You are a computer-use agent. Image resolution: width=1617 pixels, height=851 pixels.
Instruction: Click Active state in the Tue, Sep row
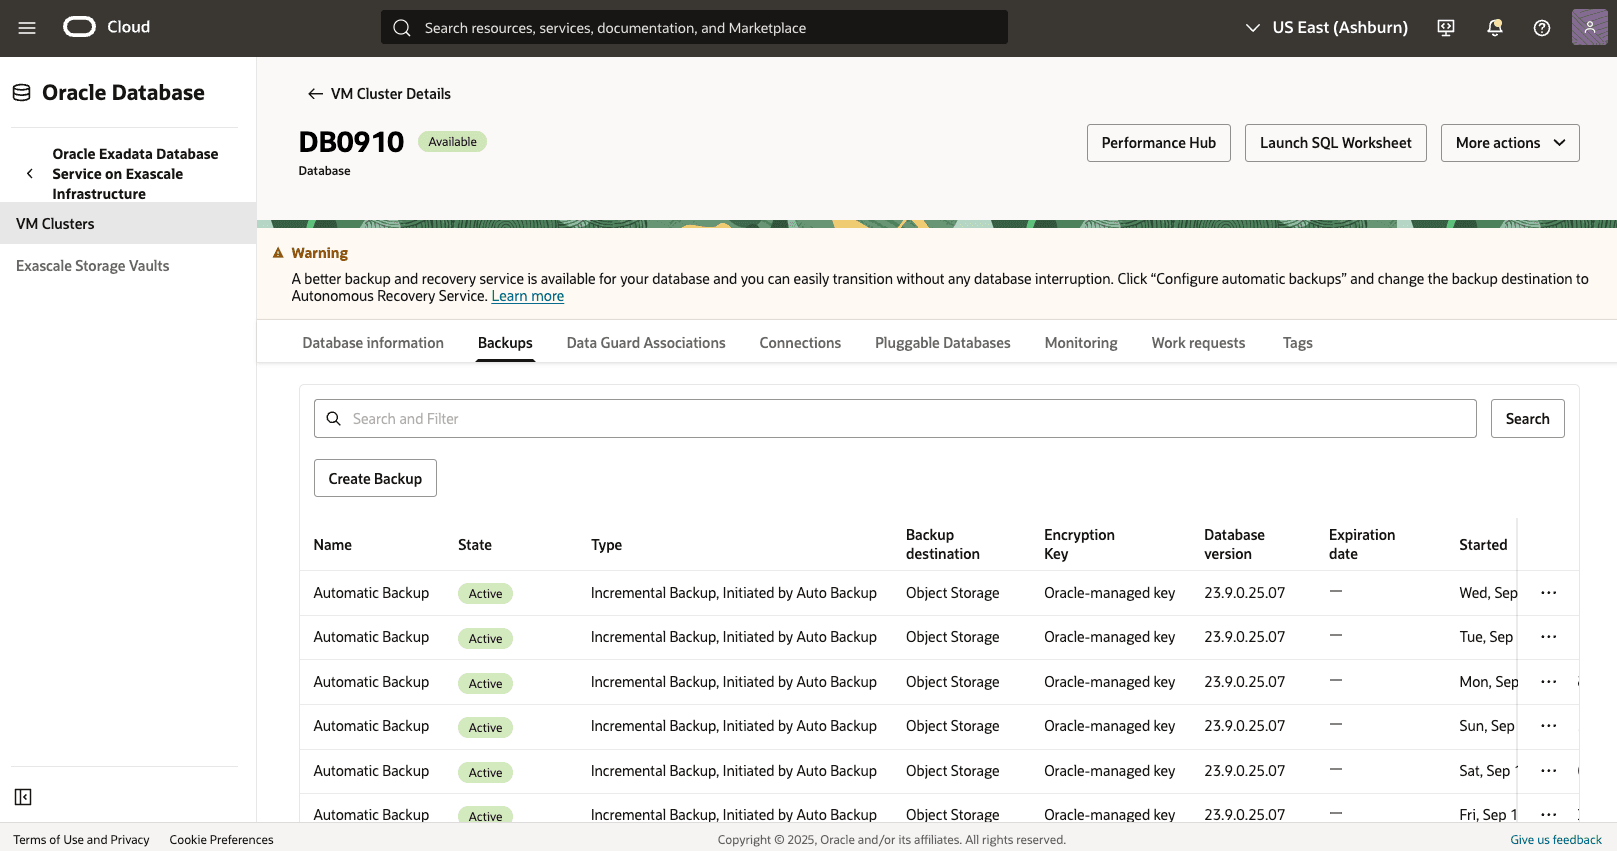point(485,638)
